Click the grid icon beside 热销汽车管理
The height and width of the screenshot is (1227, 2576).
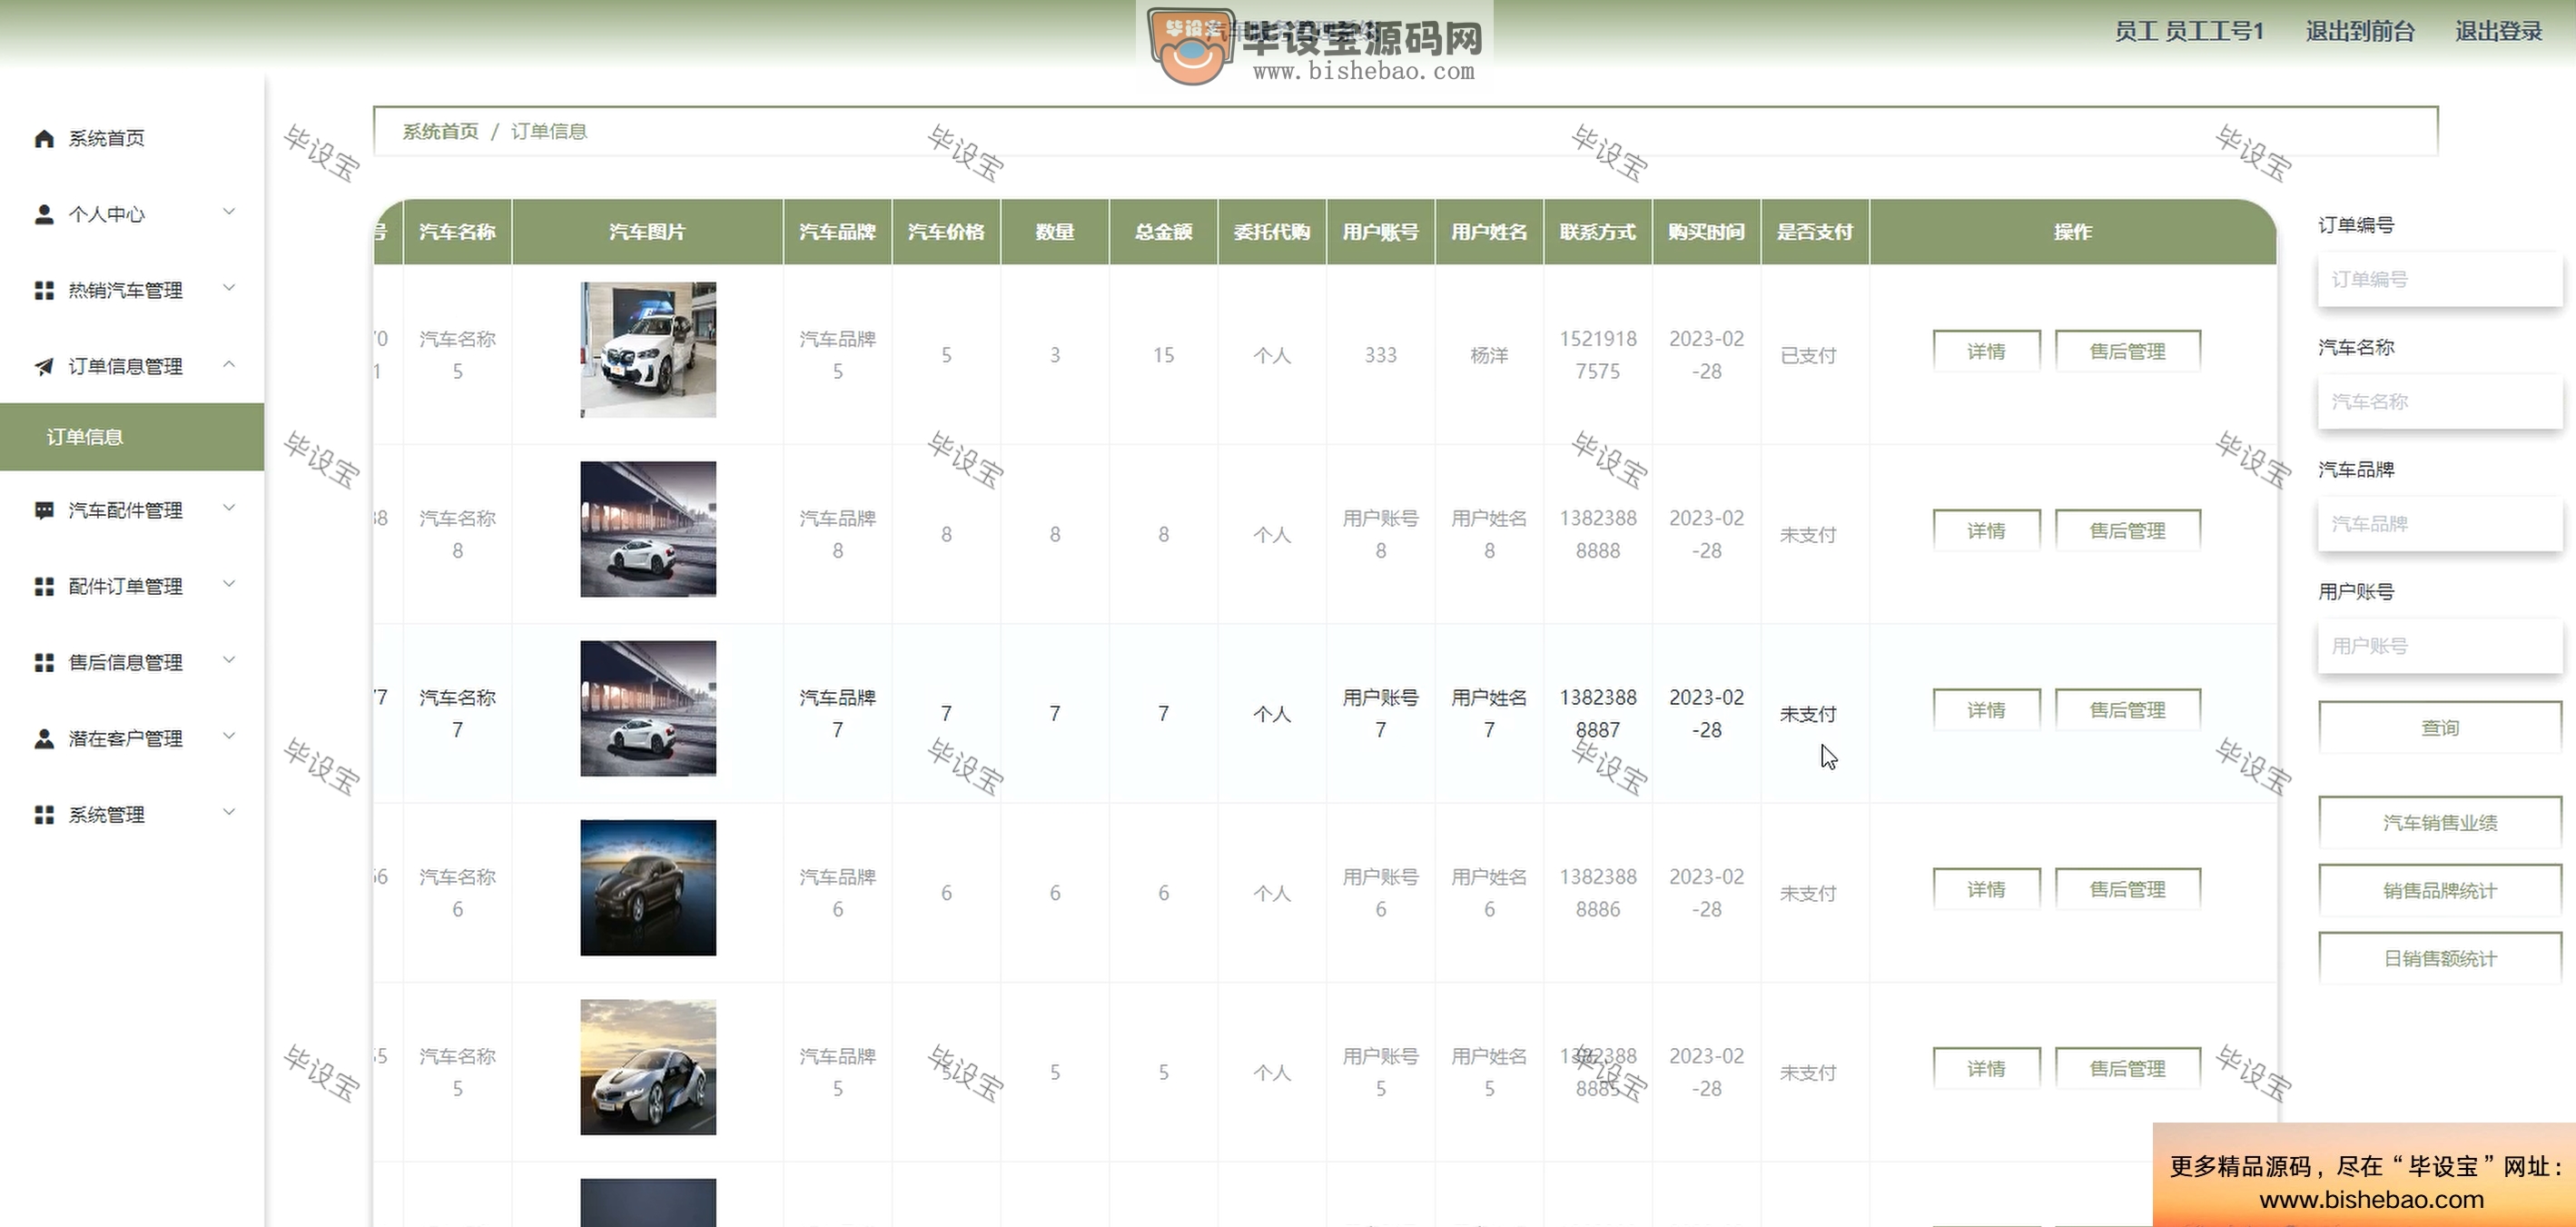point(44,290)
